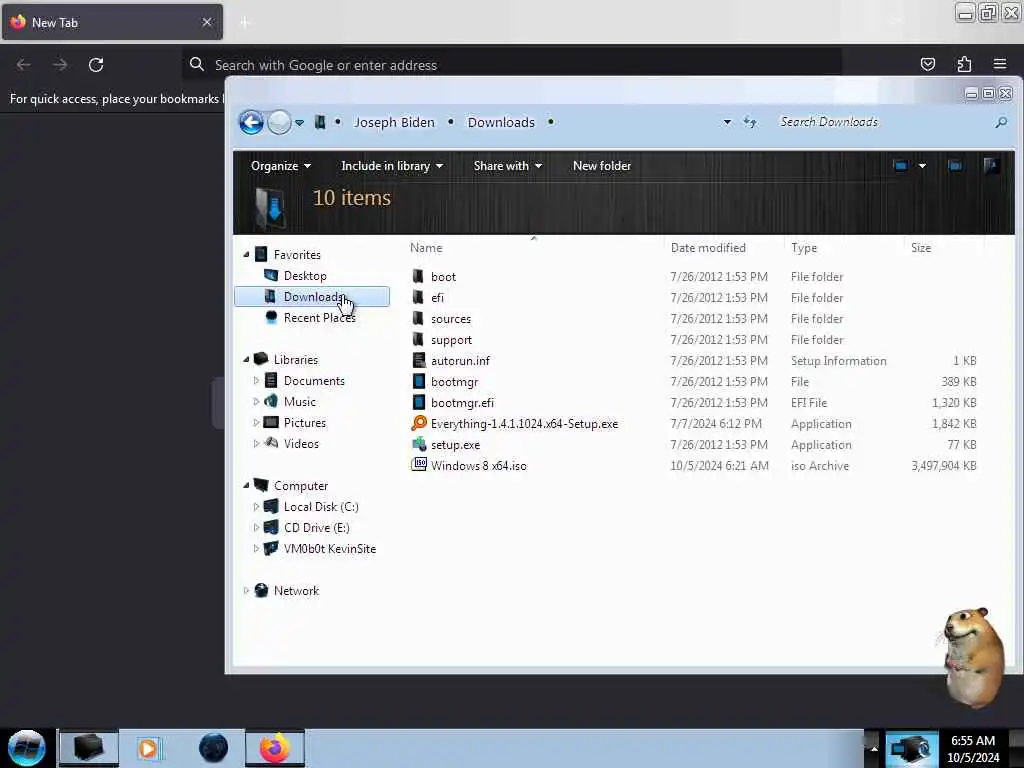The height and width of the screenshot is (768, 1024).
Task: Collapse the Libraries group
Action: [x=246, y=359]
